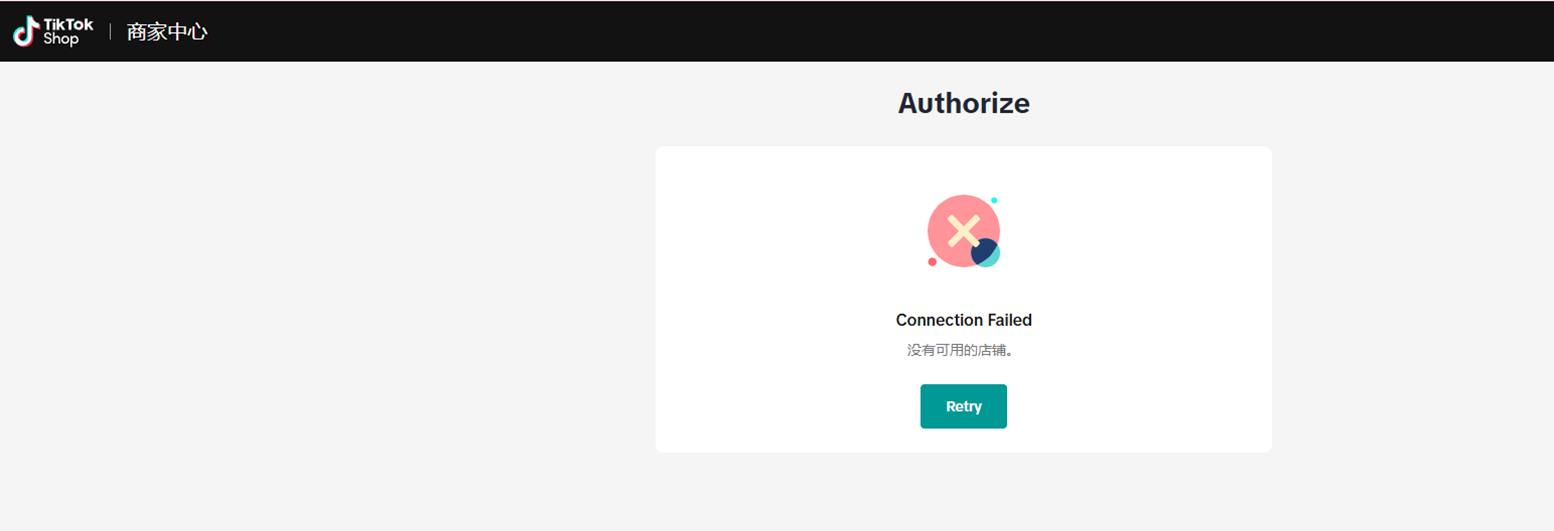Click the teal crescent on error graphic

[x=993, y=258]
